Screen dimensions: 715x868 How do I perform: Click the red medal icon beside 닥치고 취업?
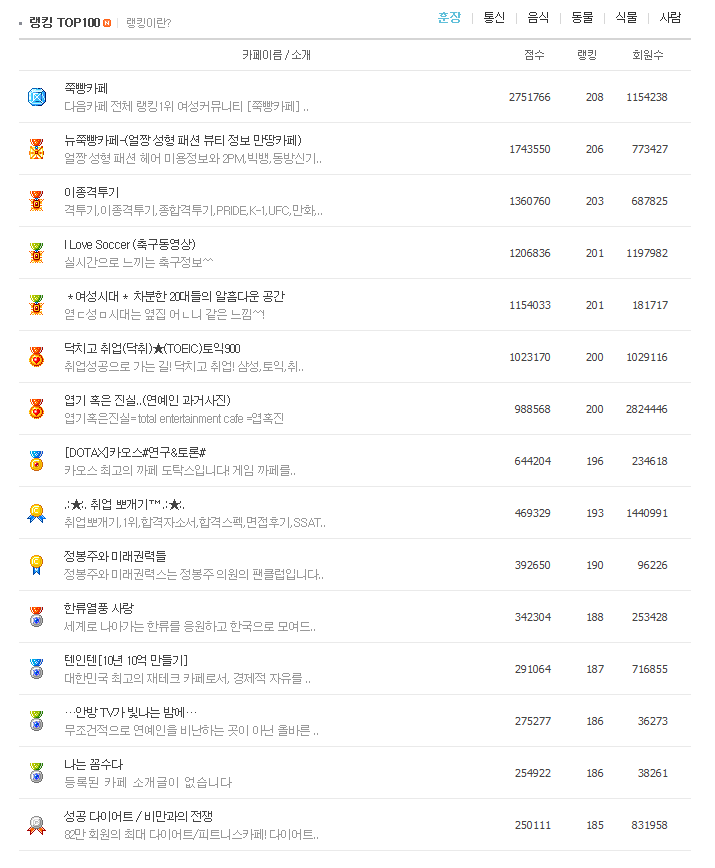click(x=37, y=357)
